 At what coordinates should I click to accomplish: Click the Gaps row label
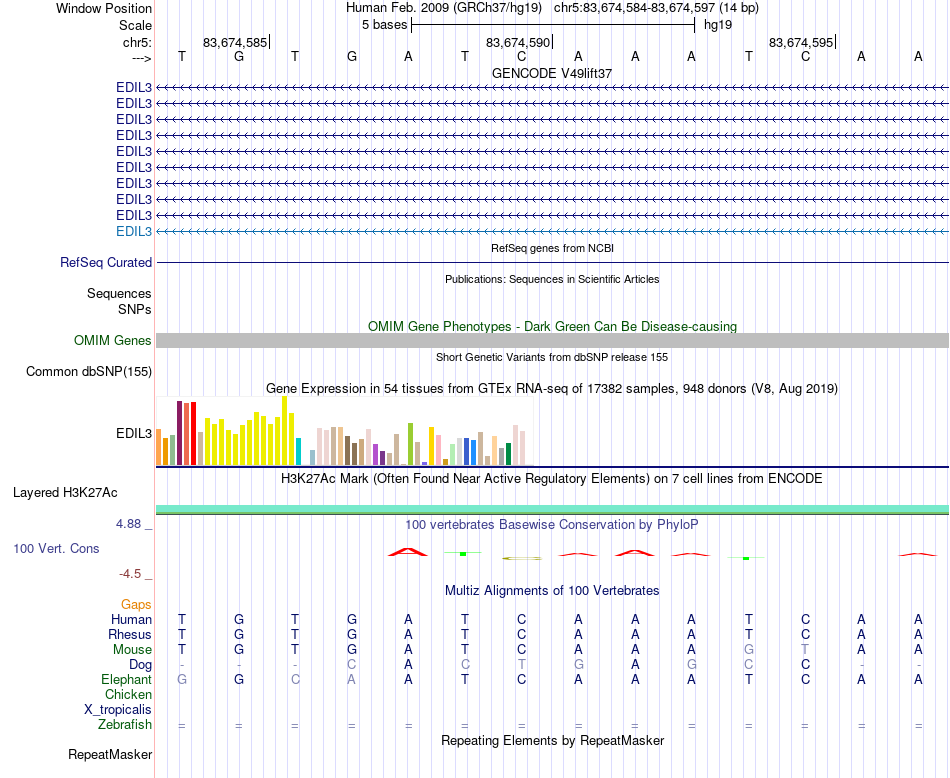(x=136, y=605)
